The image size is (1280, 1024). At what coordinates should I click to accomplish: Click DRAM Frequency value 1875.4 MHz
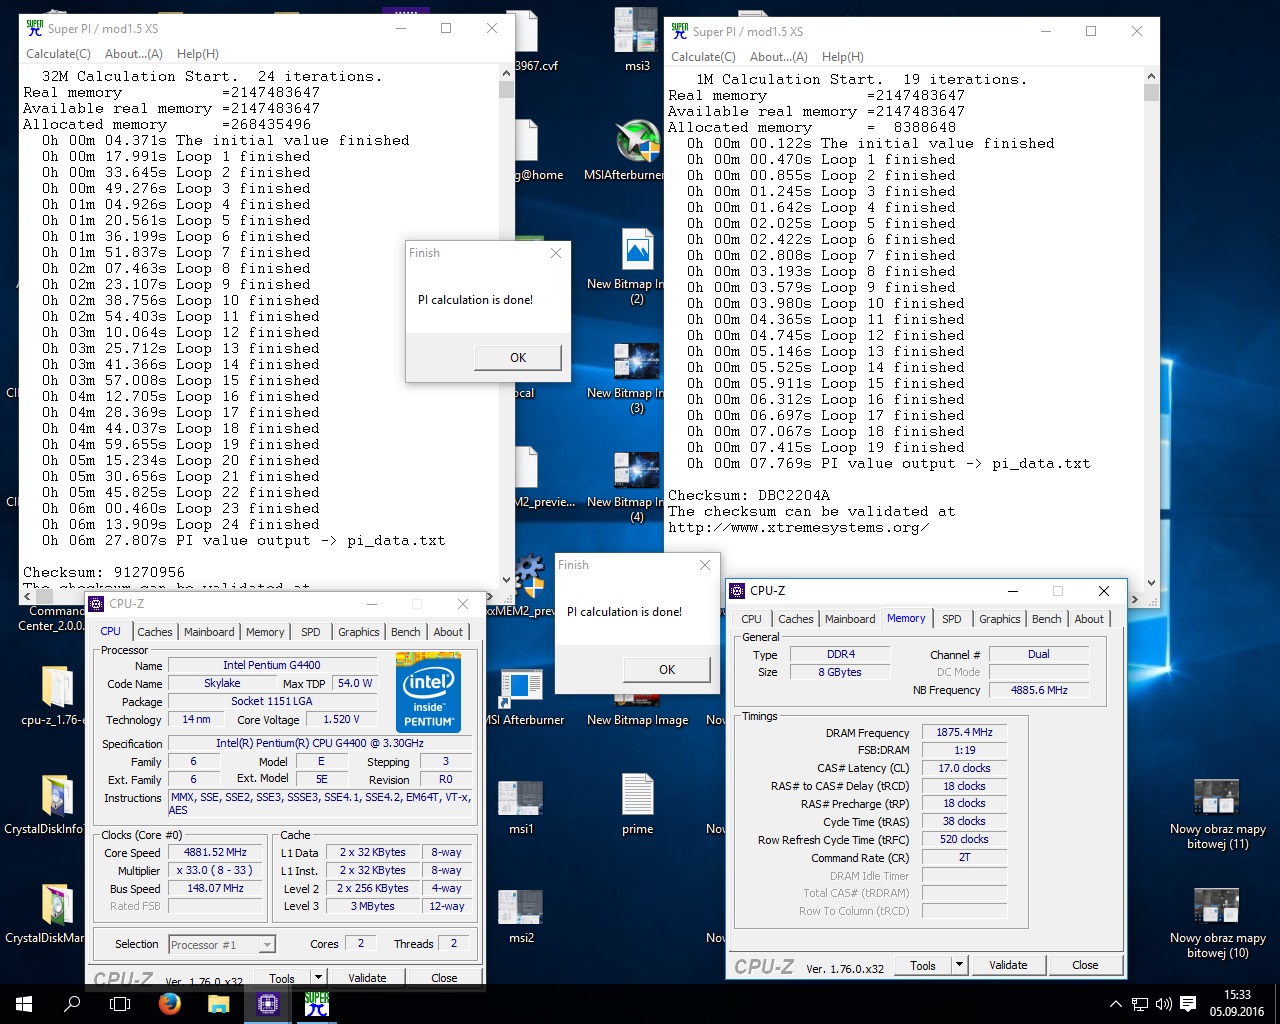964,732
